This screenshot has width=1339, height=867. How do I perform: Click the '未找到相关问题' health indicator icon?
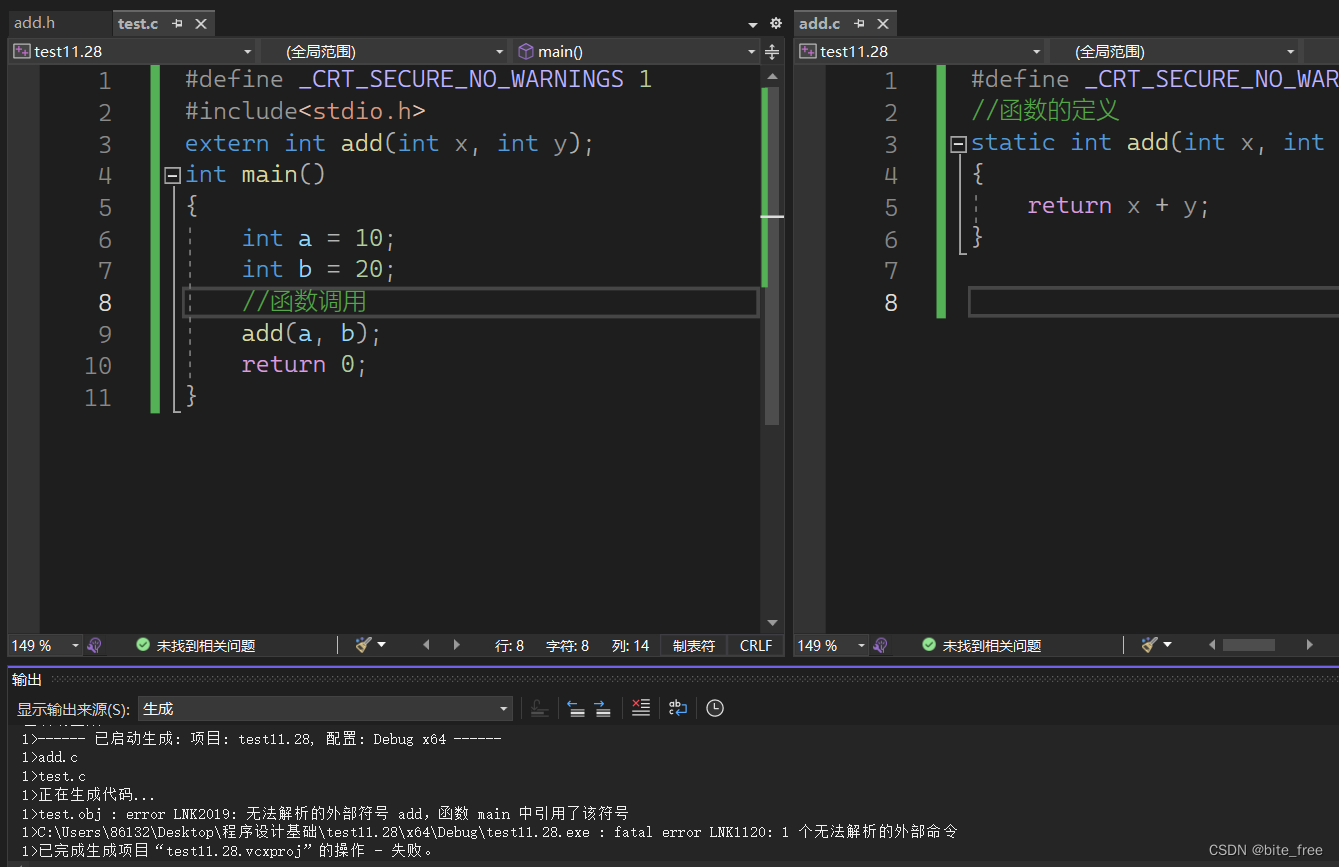142,645
